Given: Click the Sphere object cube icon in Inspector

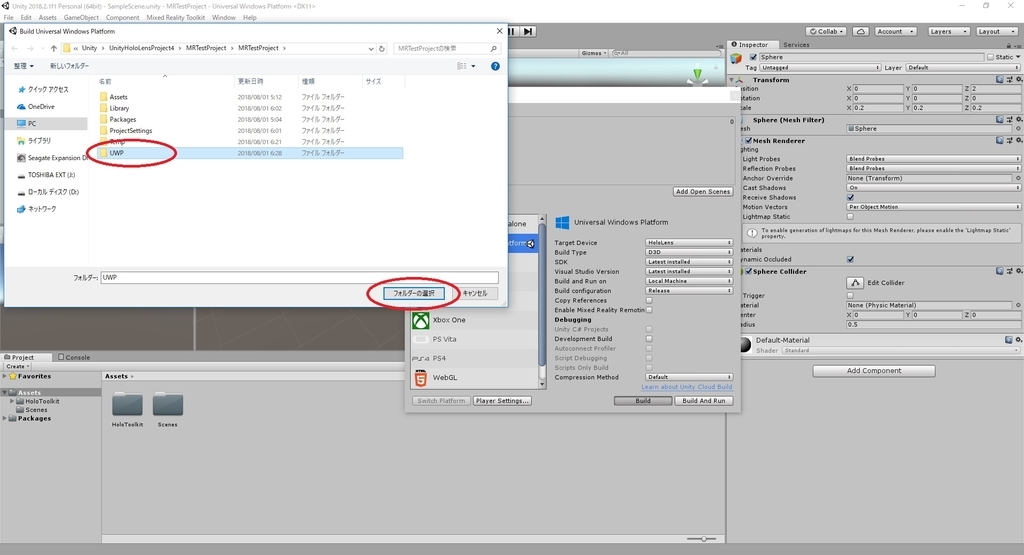Looking at the screenshot, I should coord(736,59).
